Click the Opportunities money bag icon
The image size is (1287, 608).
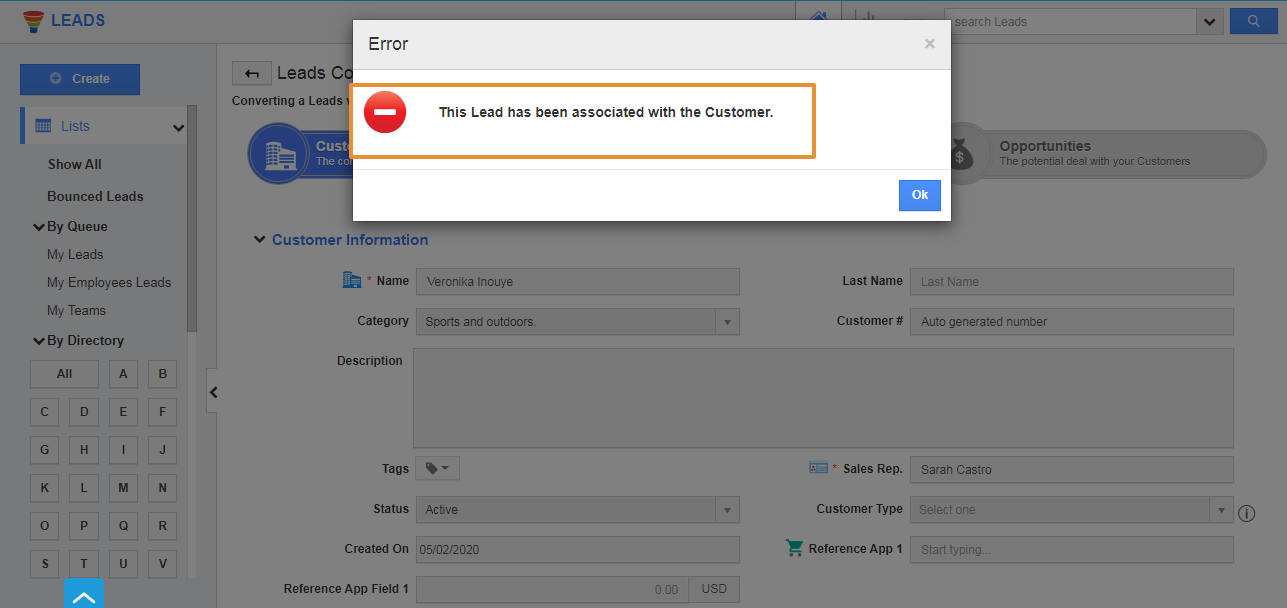pos(961,155)
